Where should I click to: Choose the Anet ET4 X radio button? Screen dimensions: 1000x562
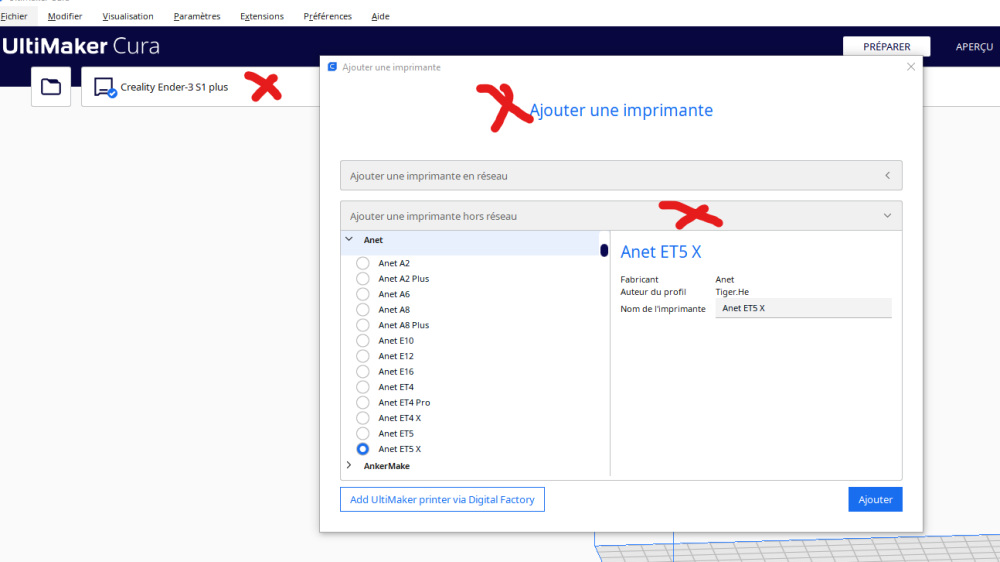(x=363, y=418)
